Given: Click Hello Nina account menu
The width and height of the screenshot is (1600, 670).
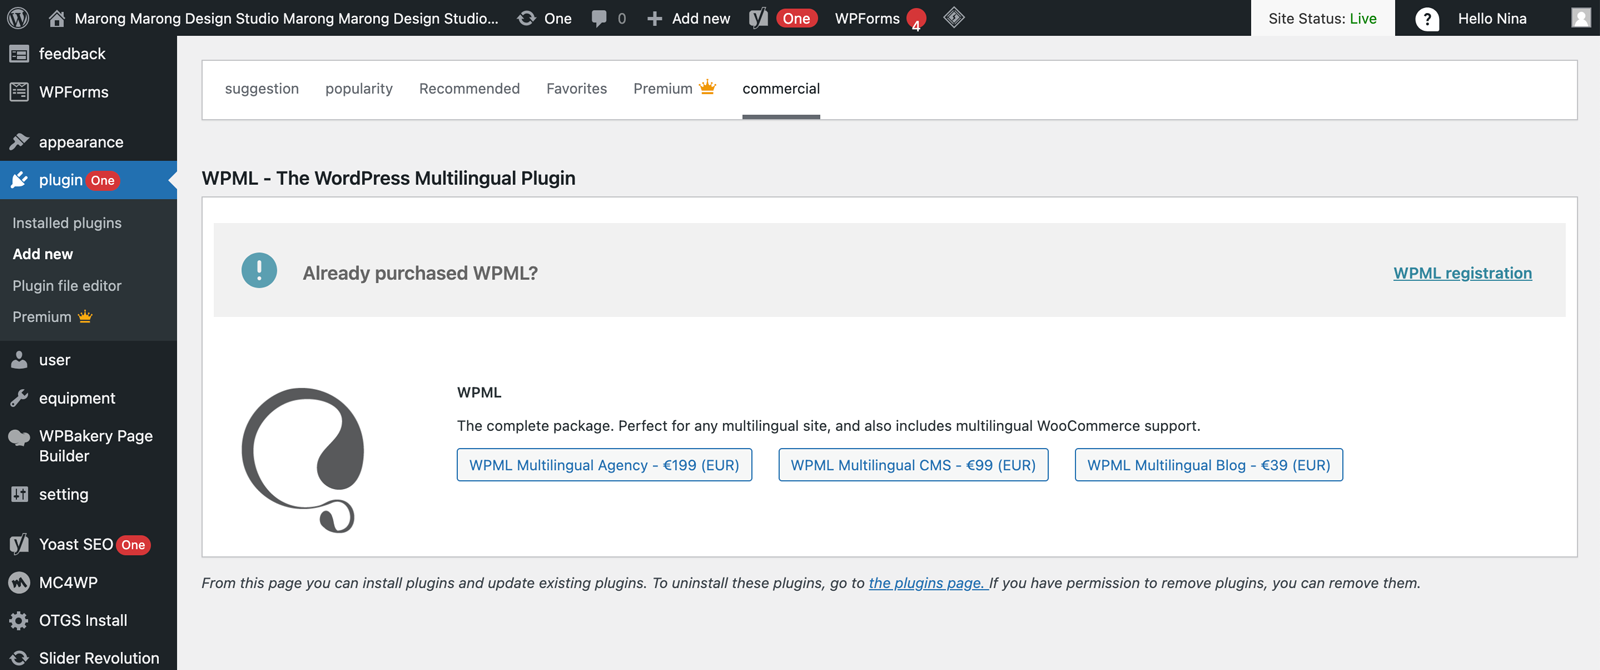Looking at the screenshot, I should [x=1492, y=18].
